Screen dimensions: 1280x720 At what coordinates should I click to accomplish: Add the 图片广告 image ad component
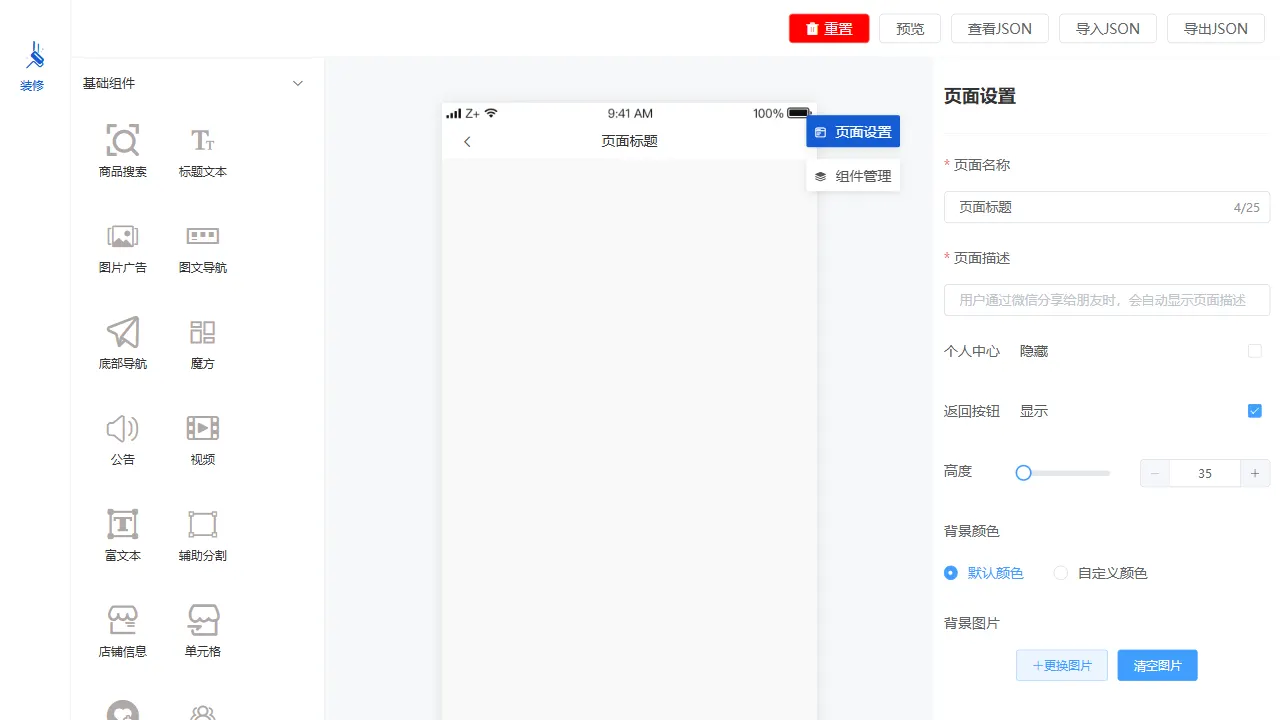coord(123,247)
